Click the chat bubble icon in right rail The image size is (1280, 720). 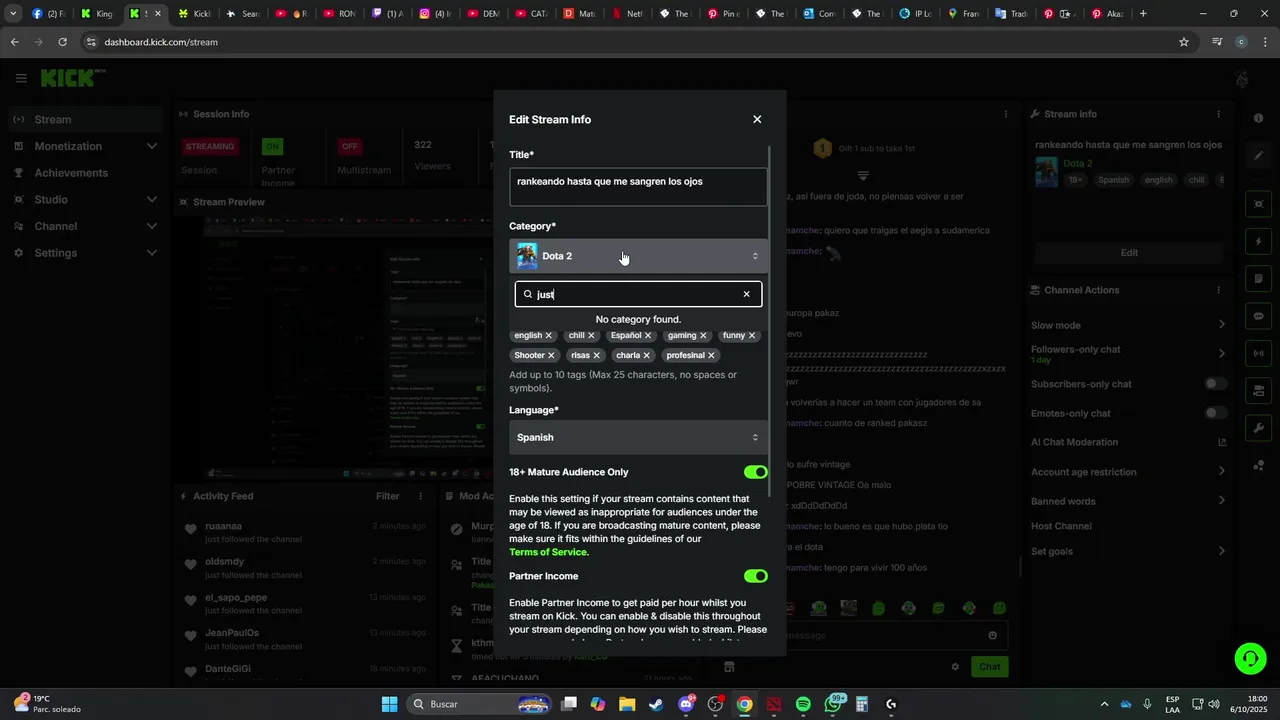(x=1258, y=316)
